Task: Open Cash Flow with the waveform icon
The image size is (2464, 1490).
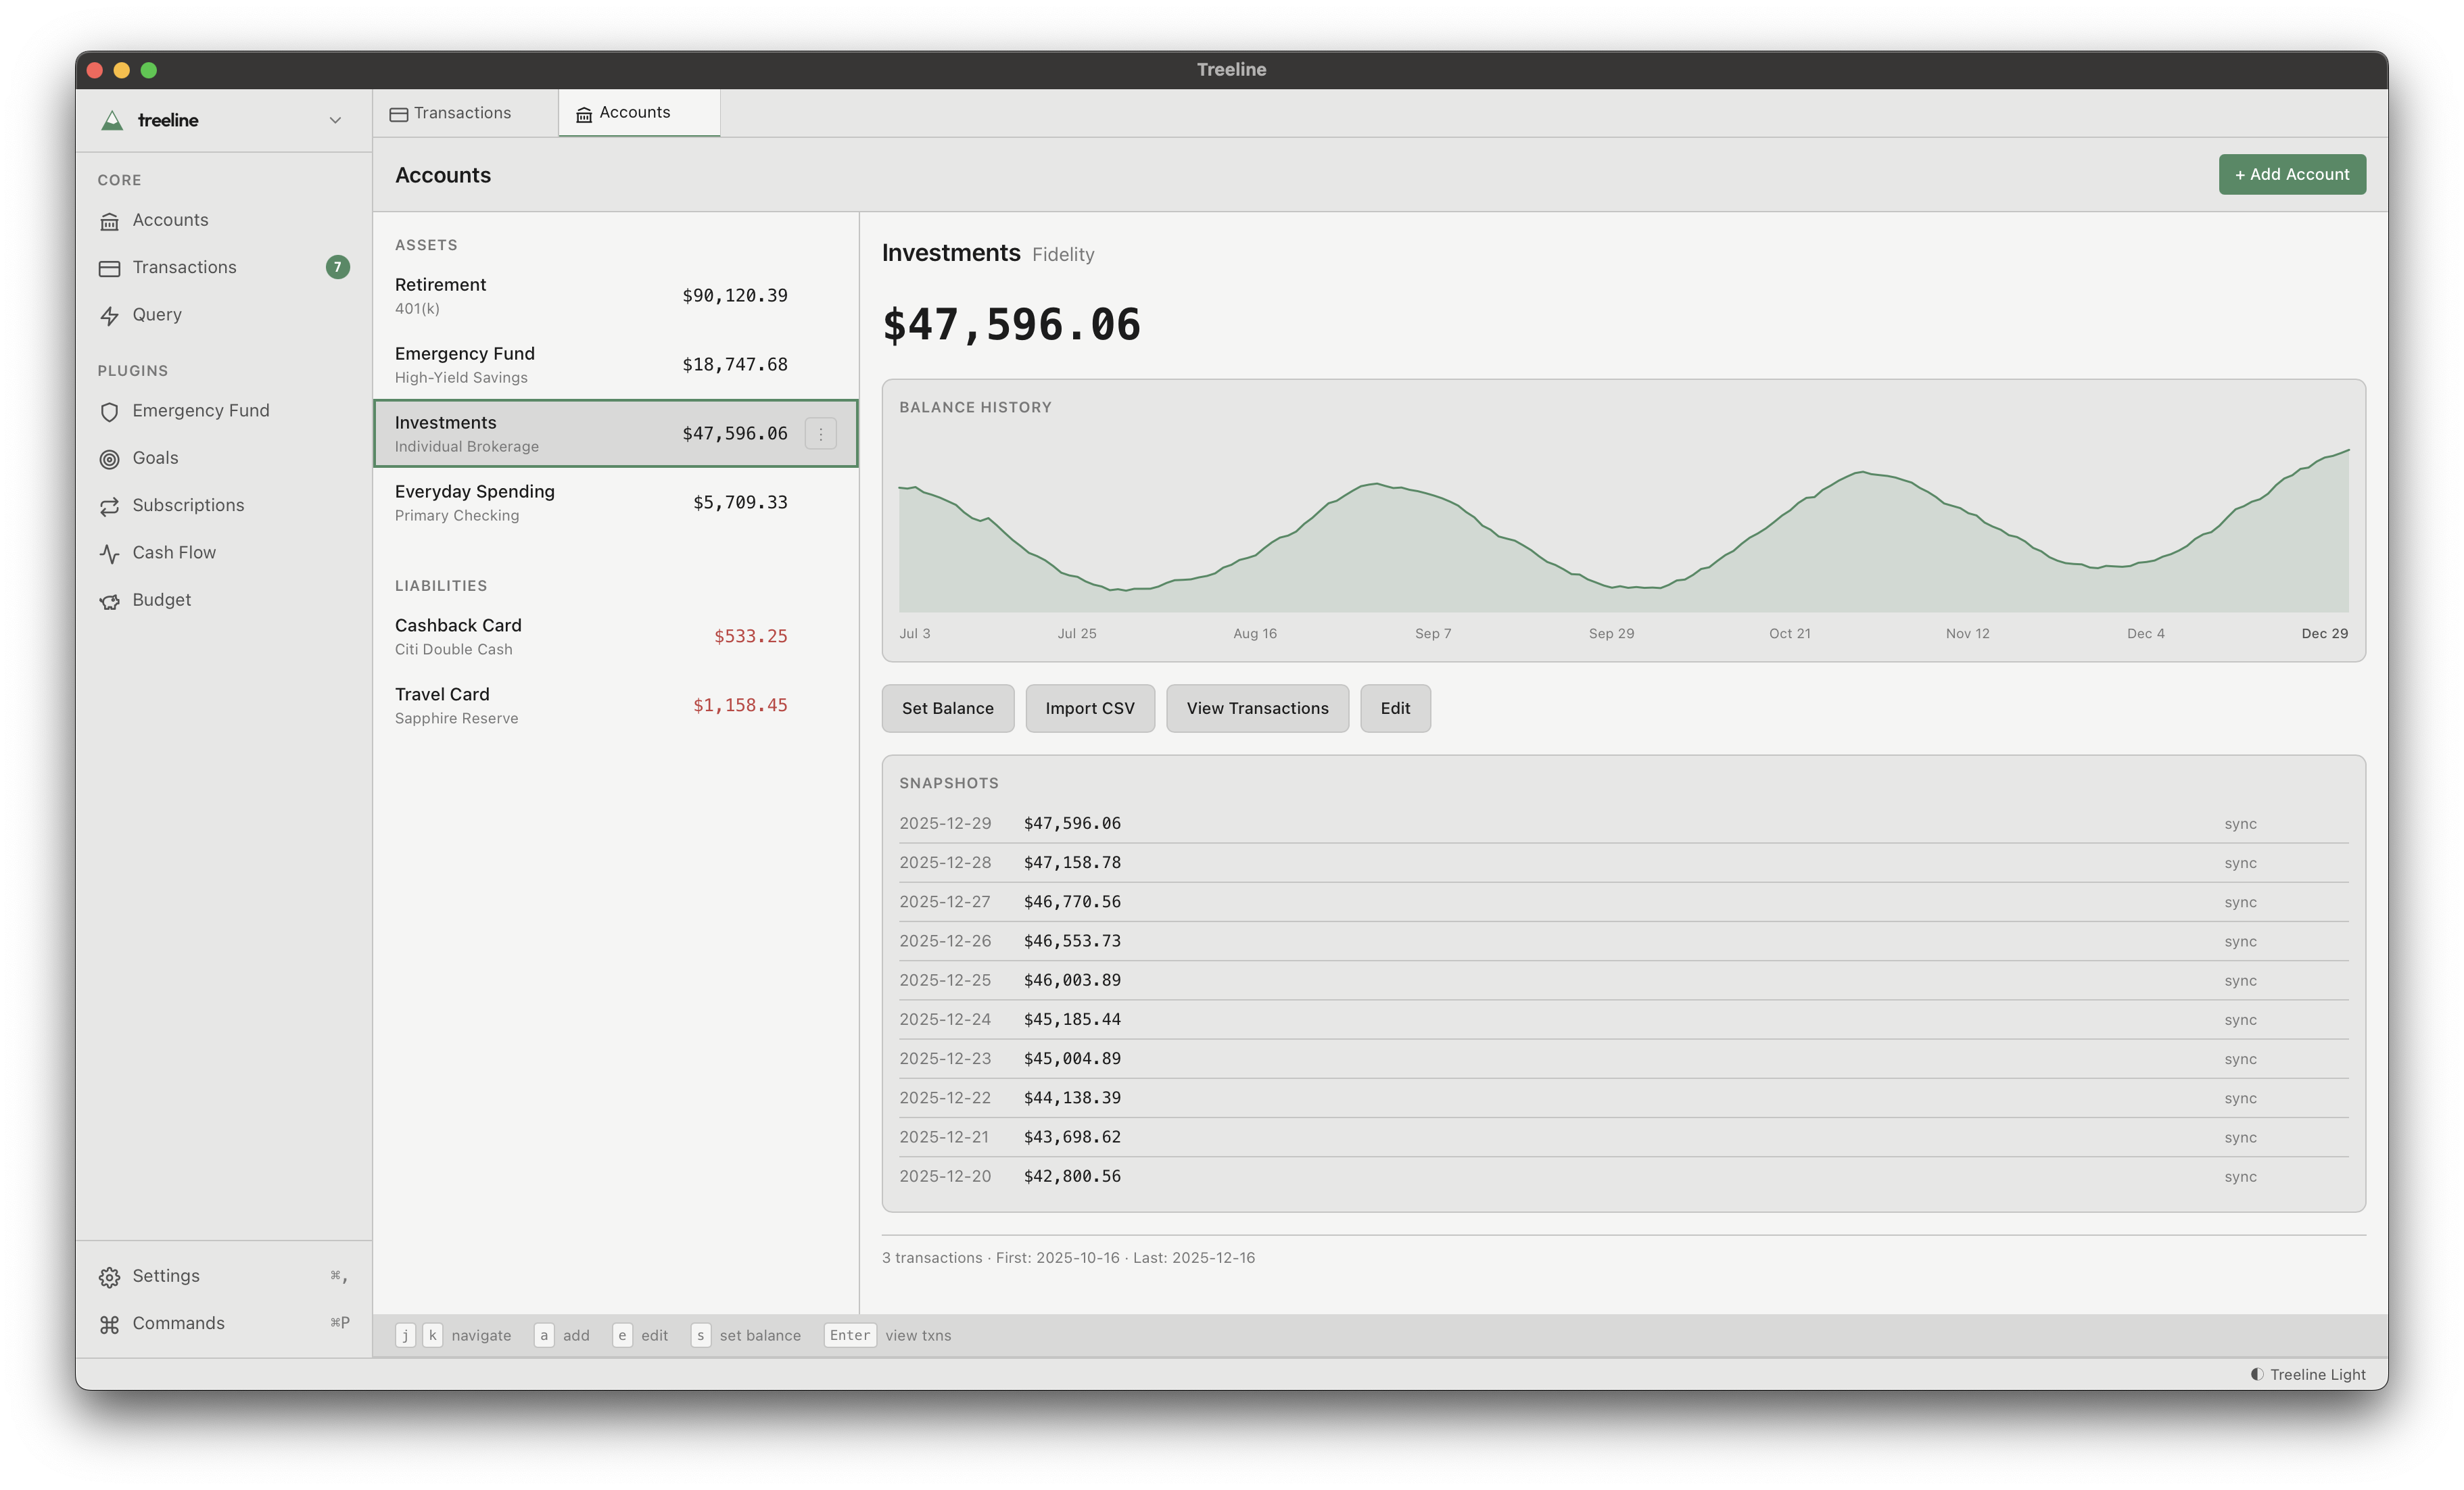Action: (x=110, y=552)
